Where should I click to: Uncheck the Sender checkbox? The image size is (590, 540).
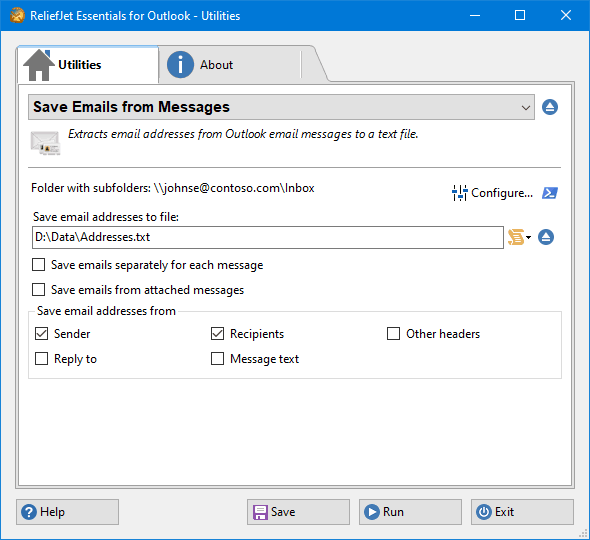coord(41,334)
